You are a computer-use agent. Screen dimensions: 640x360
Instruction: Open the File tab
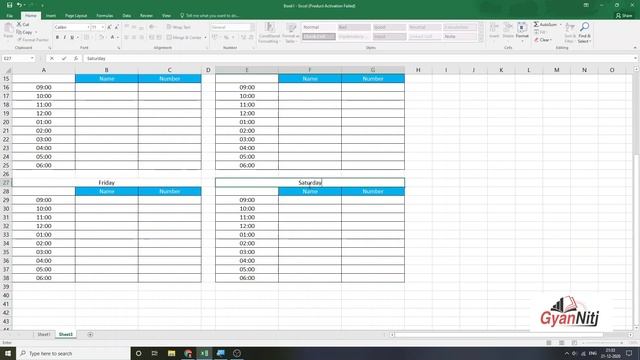point(9,16)
